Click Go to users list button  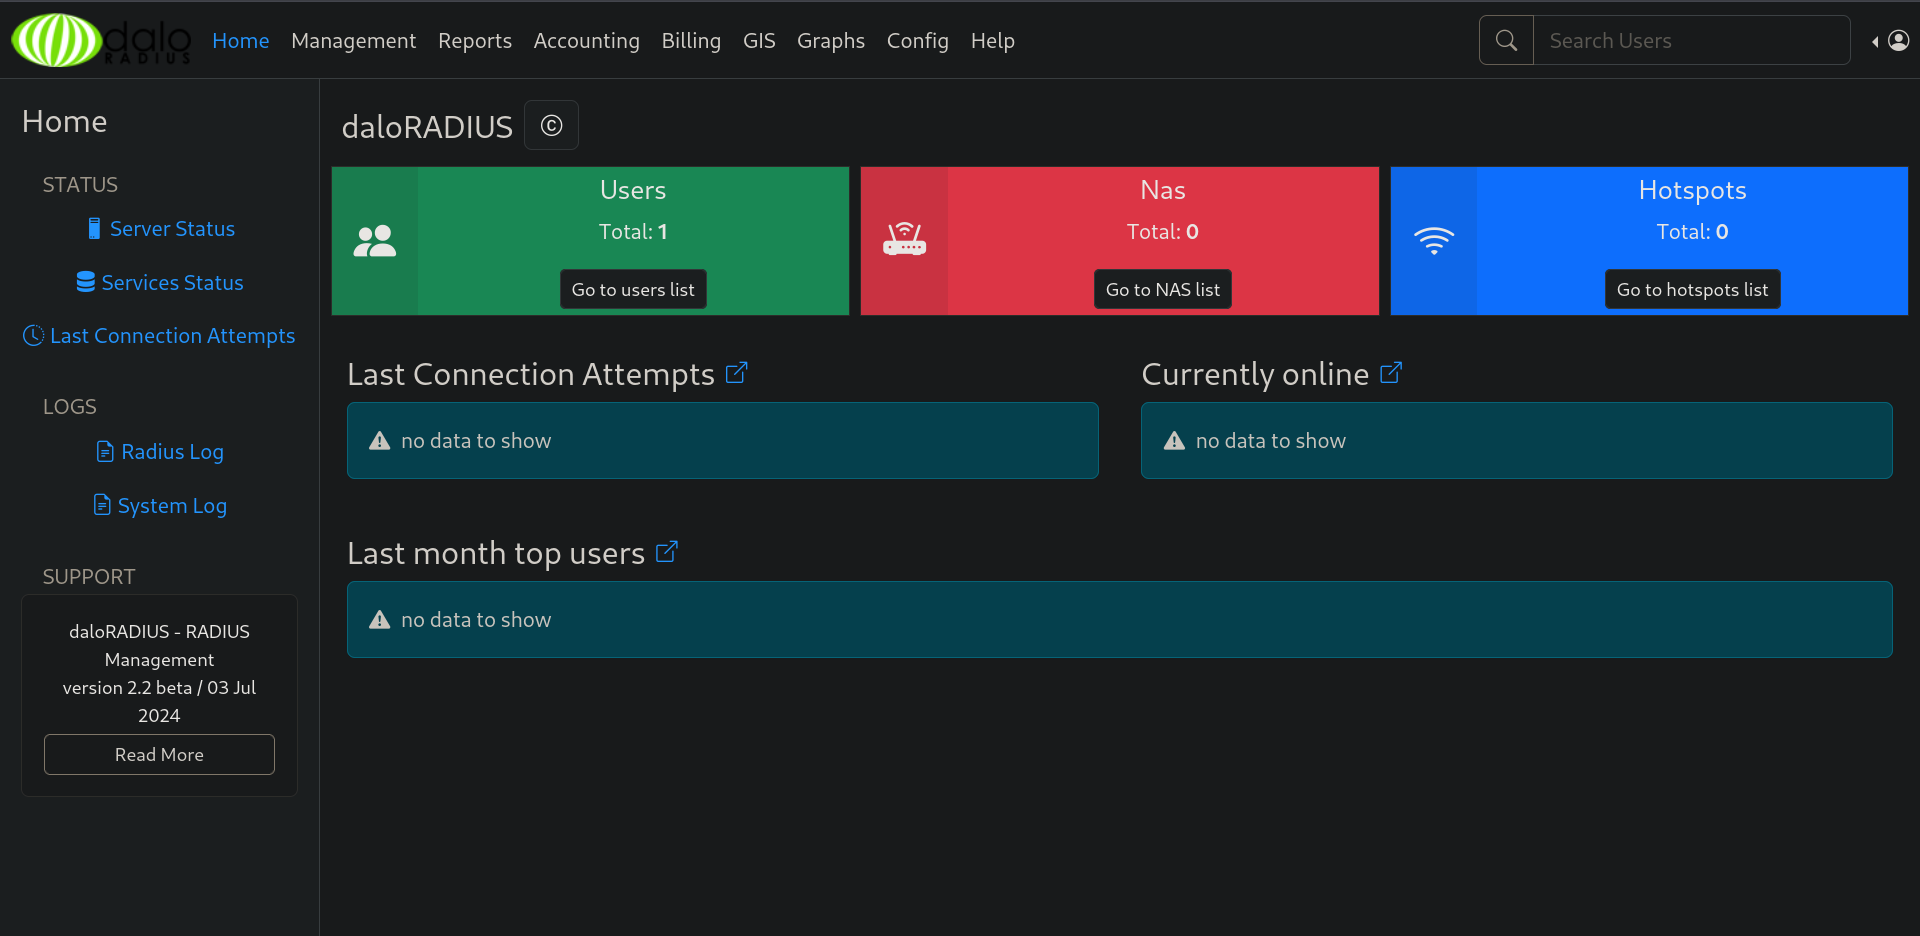[x=633, y=289]
